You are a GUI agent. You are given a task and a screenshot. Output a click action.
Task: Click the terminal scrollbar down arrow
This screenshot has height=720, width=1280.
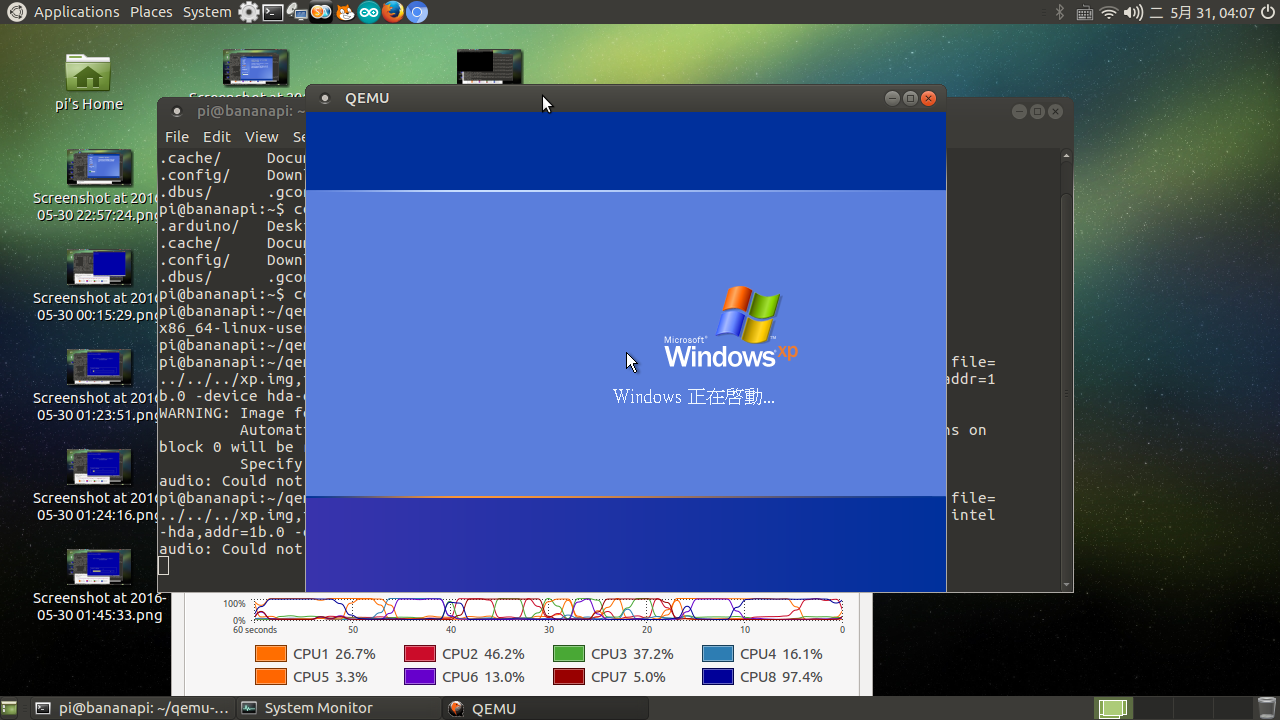[x=1066, y=584]
